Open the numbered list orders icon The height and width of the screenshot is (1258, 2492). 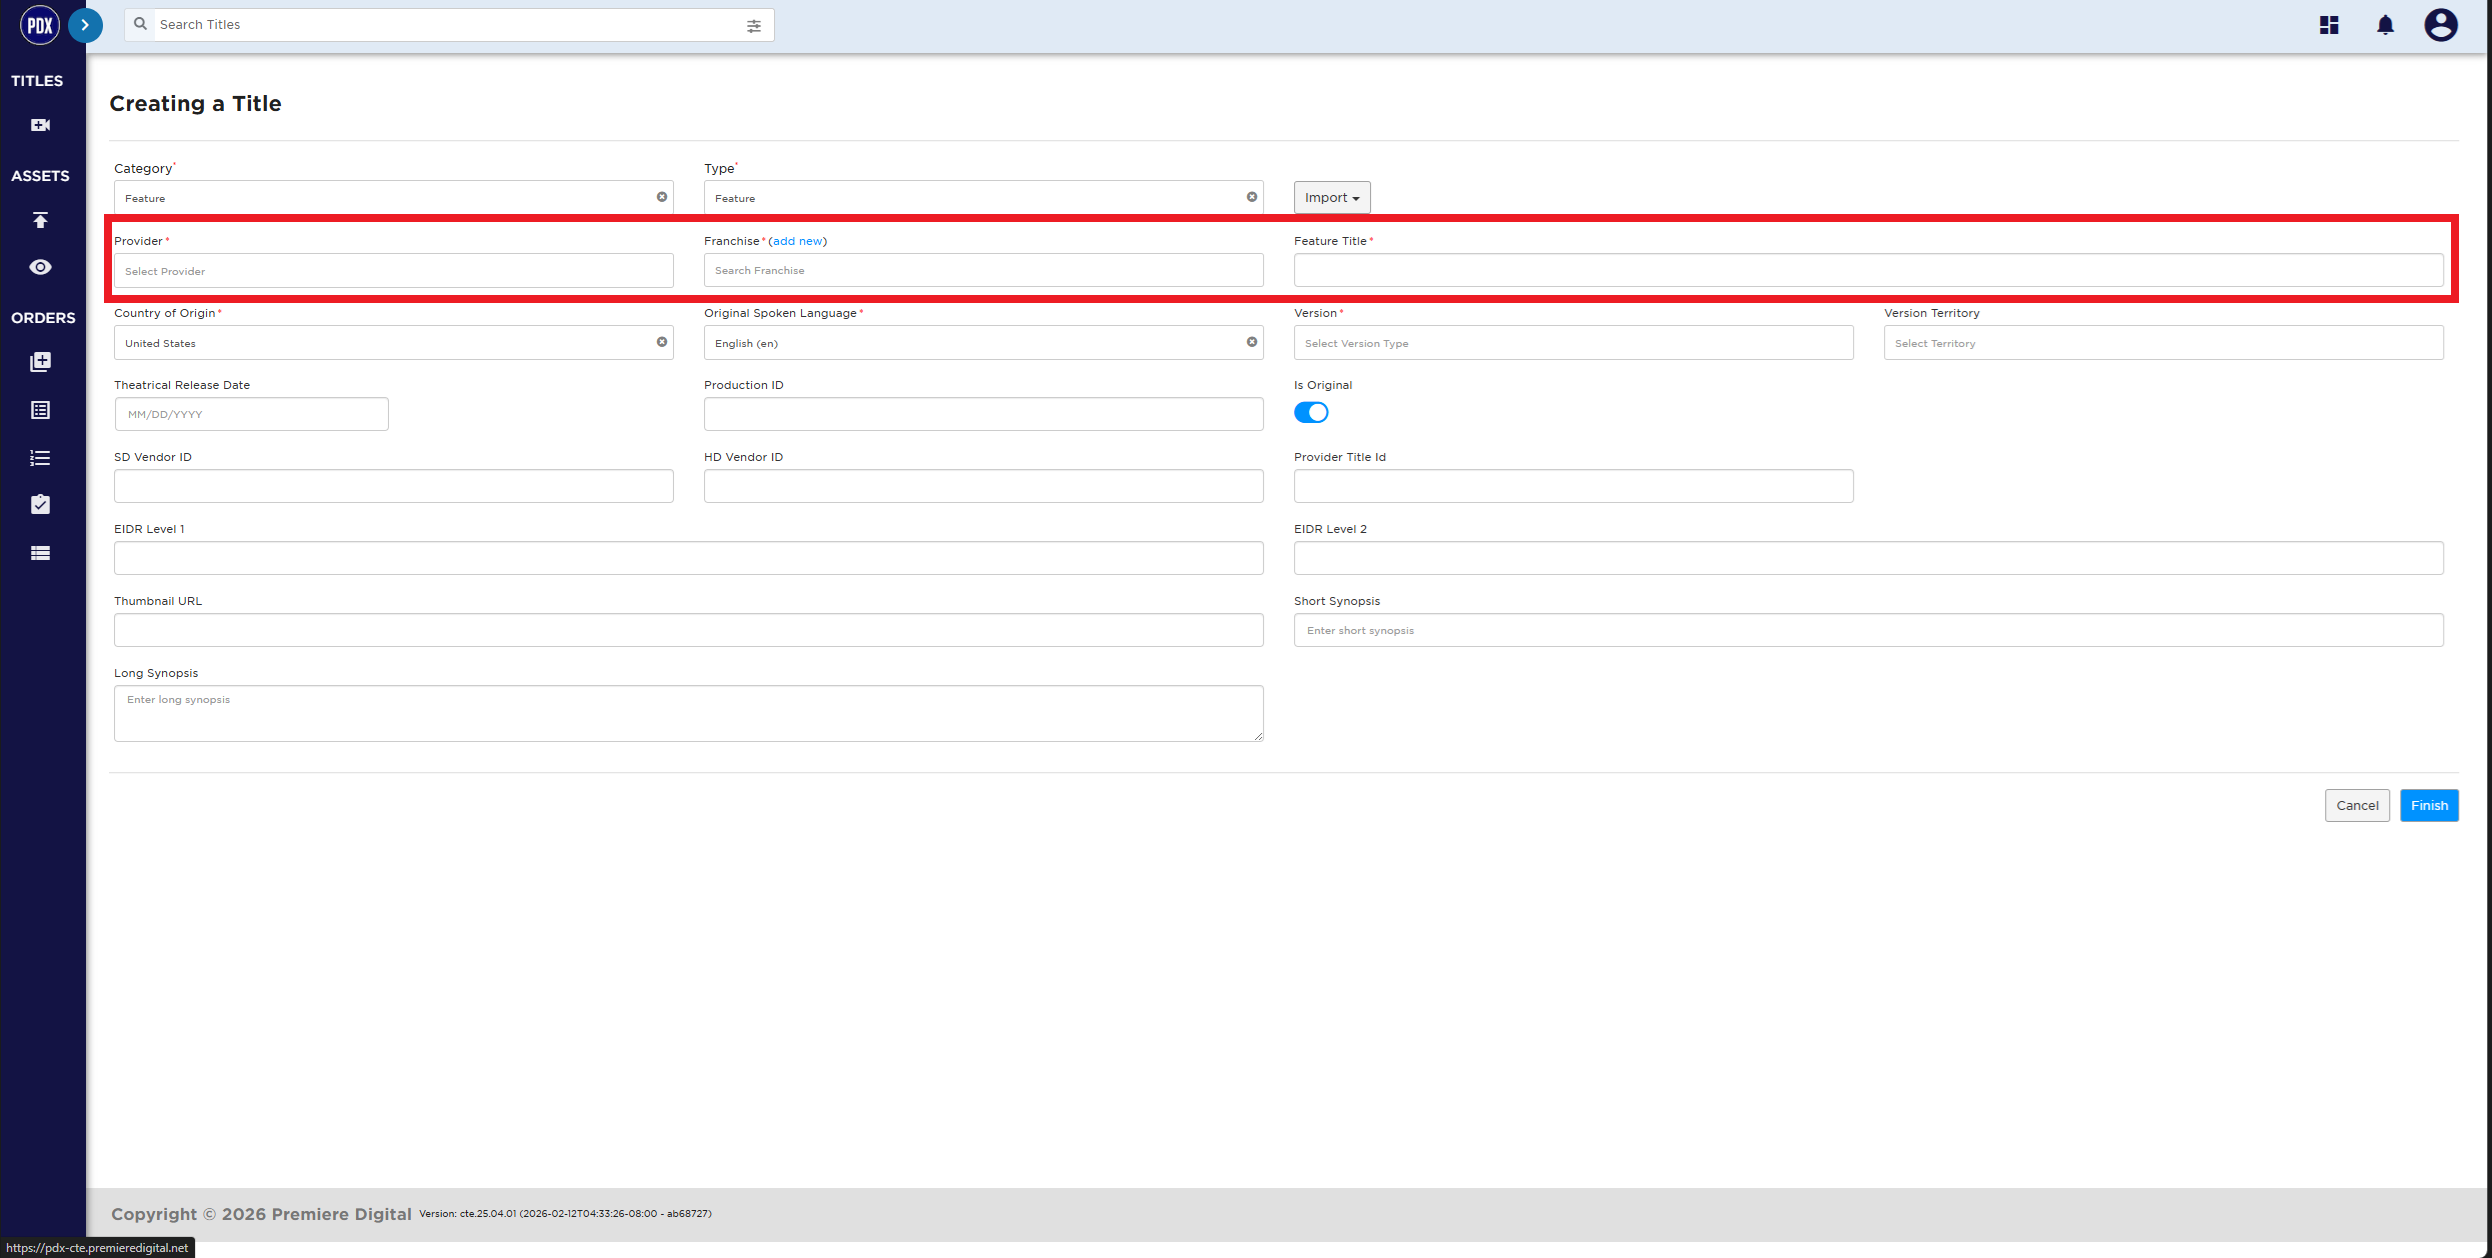coord(40,458)
